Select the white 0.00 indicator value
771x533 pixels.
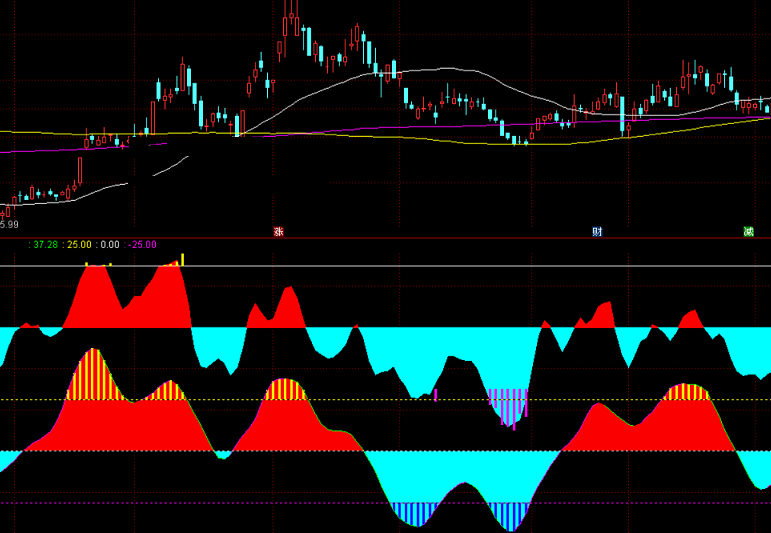pos(110,245)
